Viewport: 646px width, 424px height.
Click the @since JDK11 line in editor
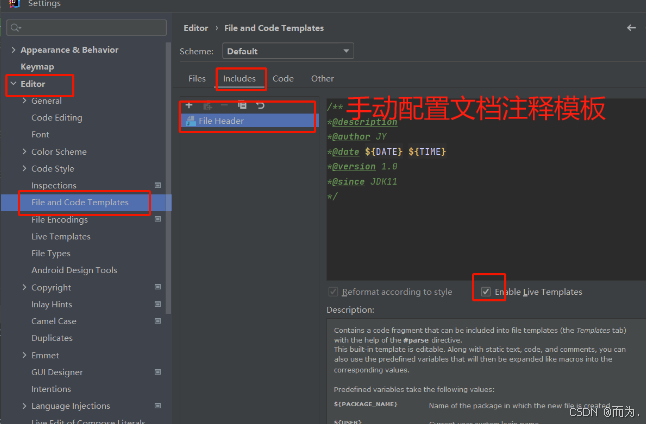(363, 182)
